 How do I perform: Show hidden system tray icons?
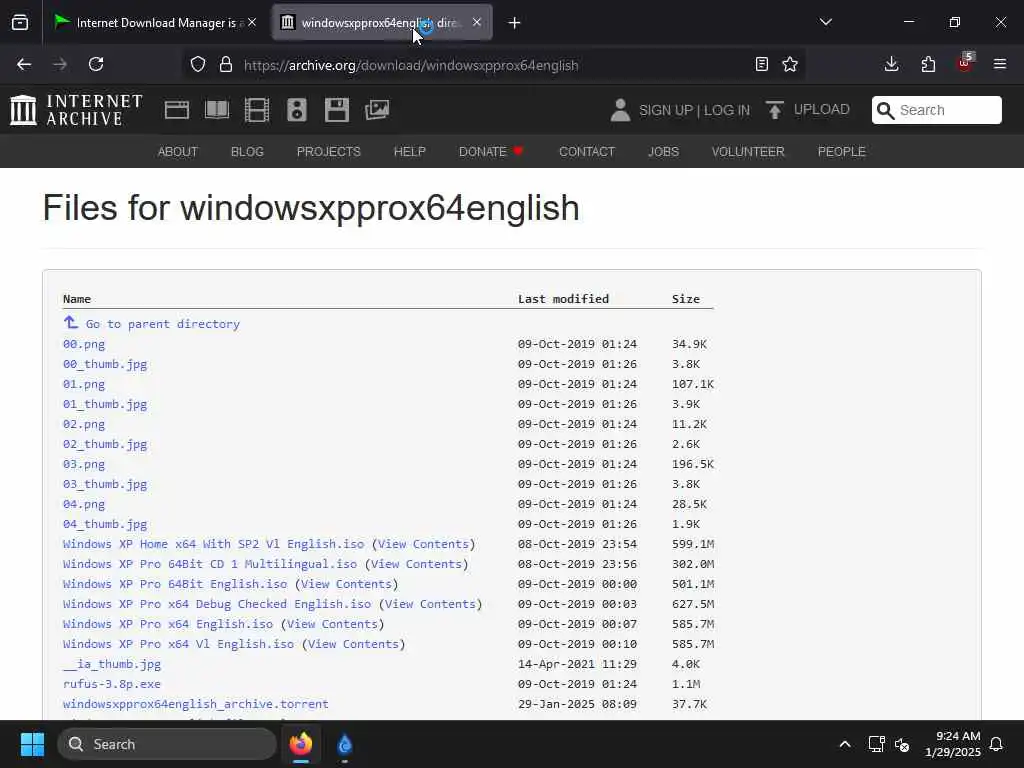point(844,744)
